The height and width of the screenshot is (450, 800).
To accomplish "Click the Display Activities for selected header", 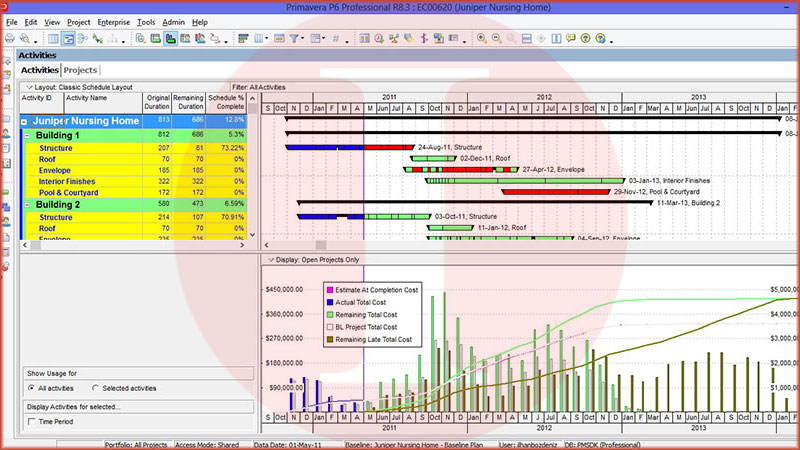I will [138, 407].
